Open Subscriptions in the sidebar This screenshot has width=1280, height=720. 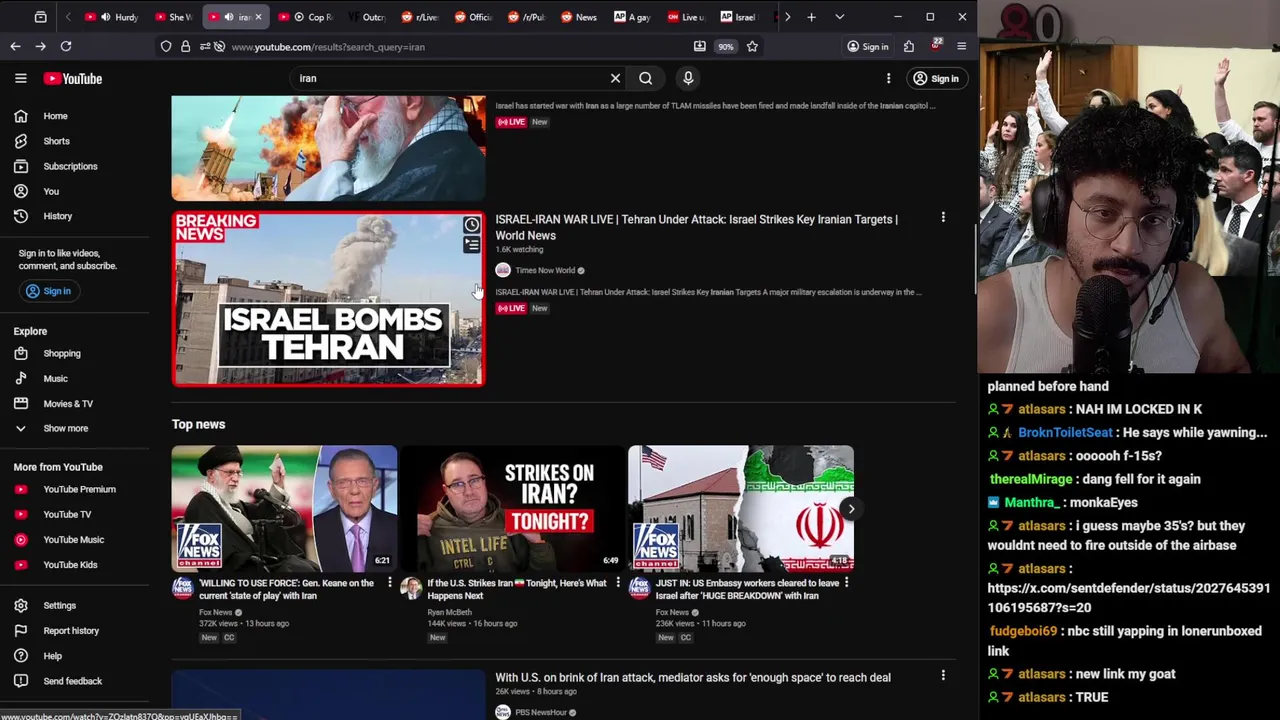point(70,166)
